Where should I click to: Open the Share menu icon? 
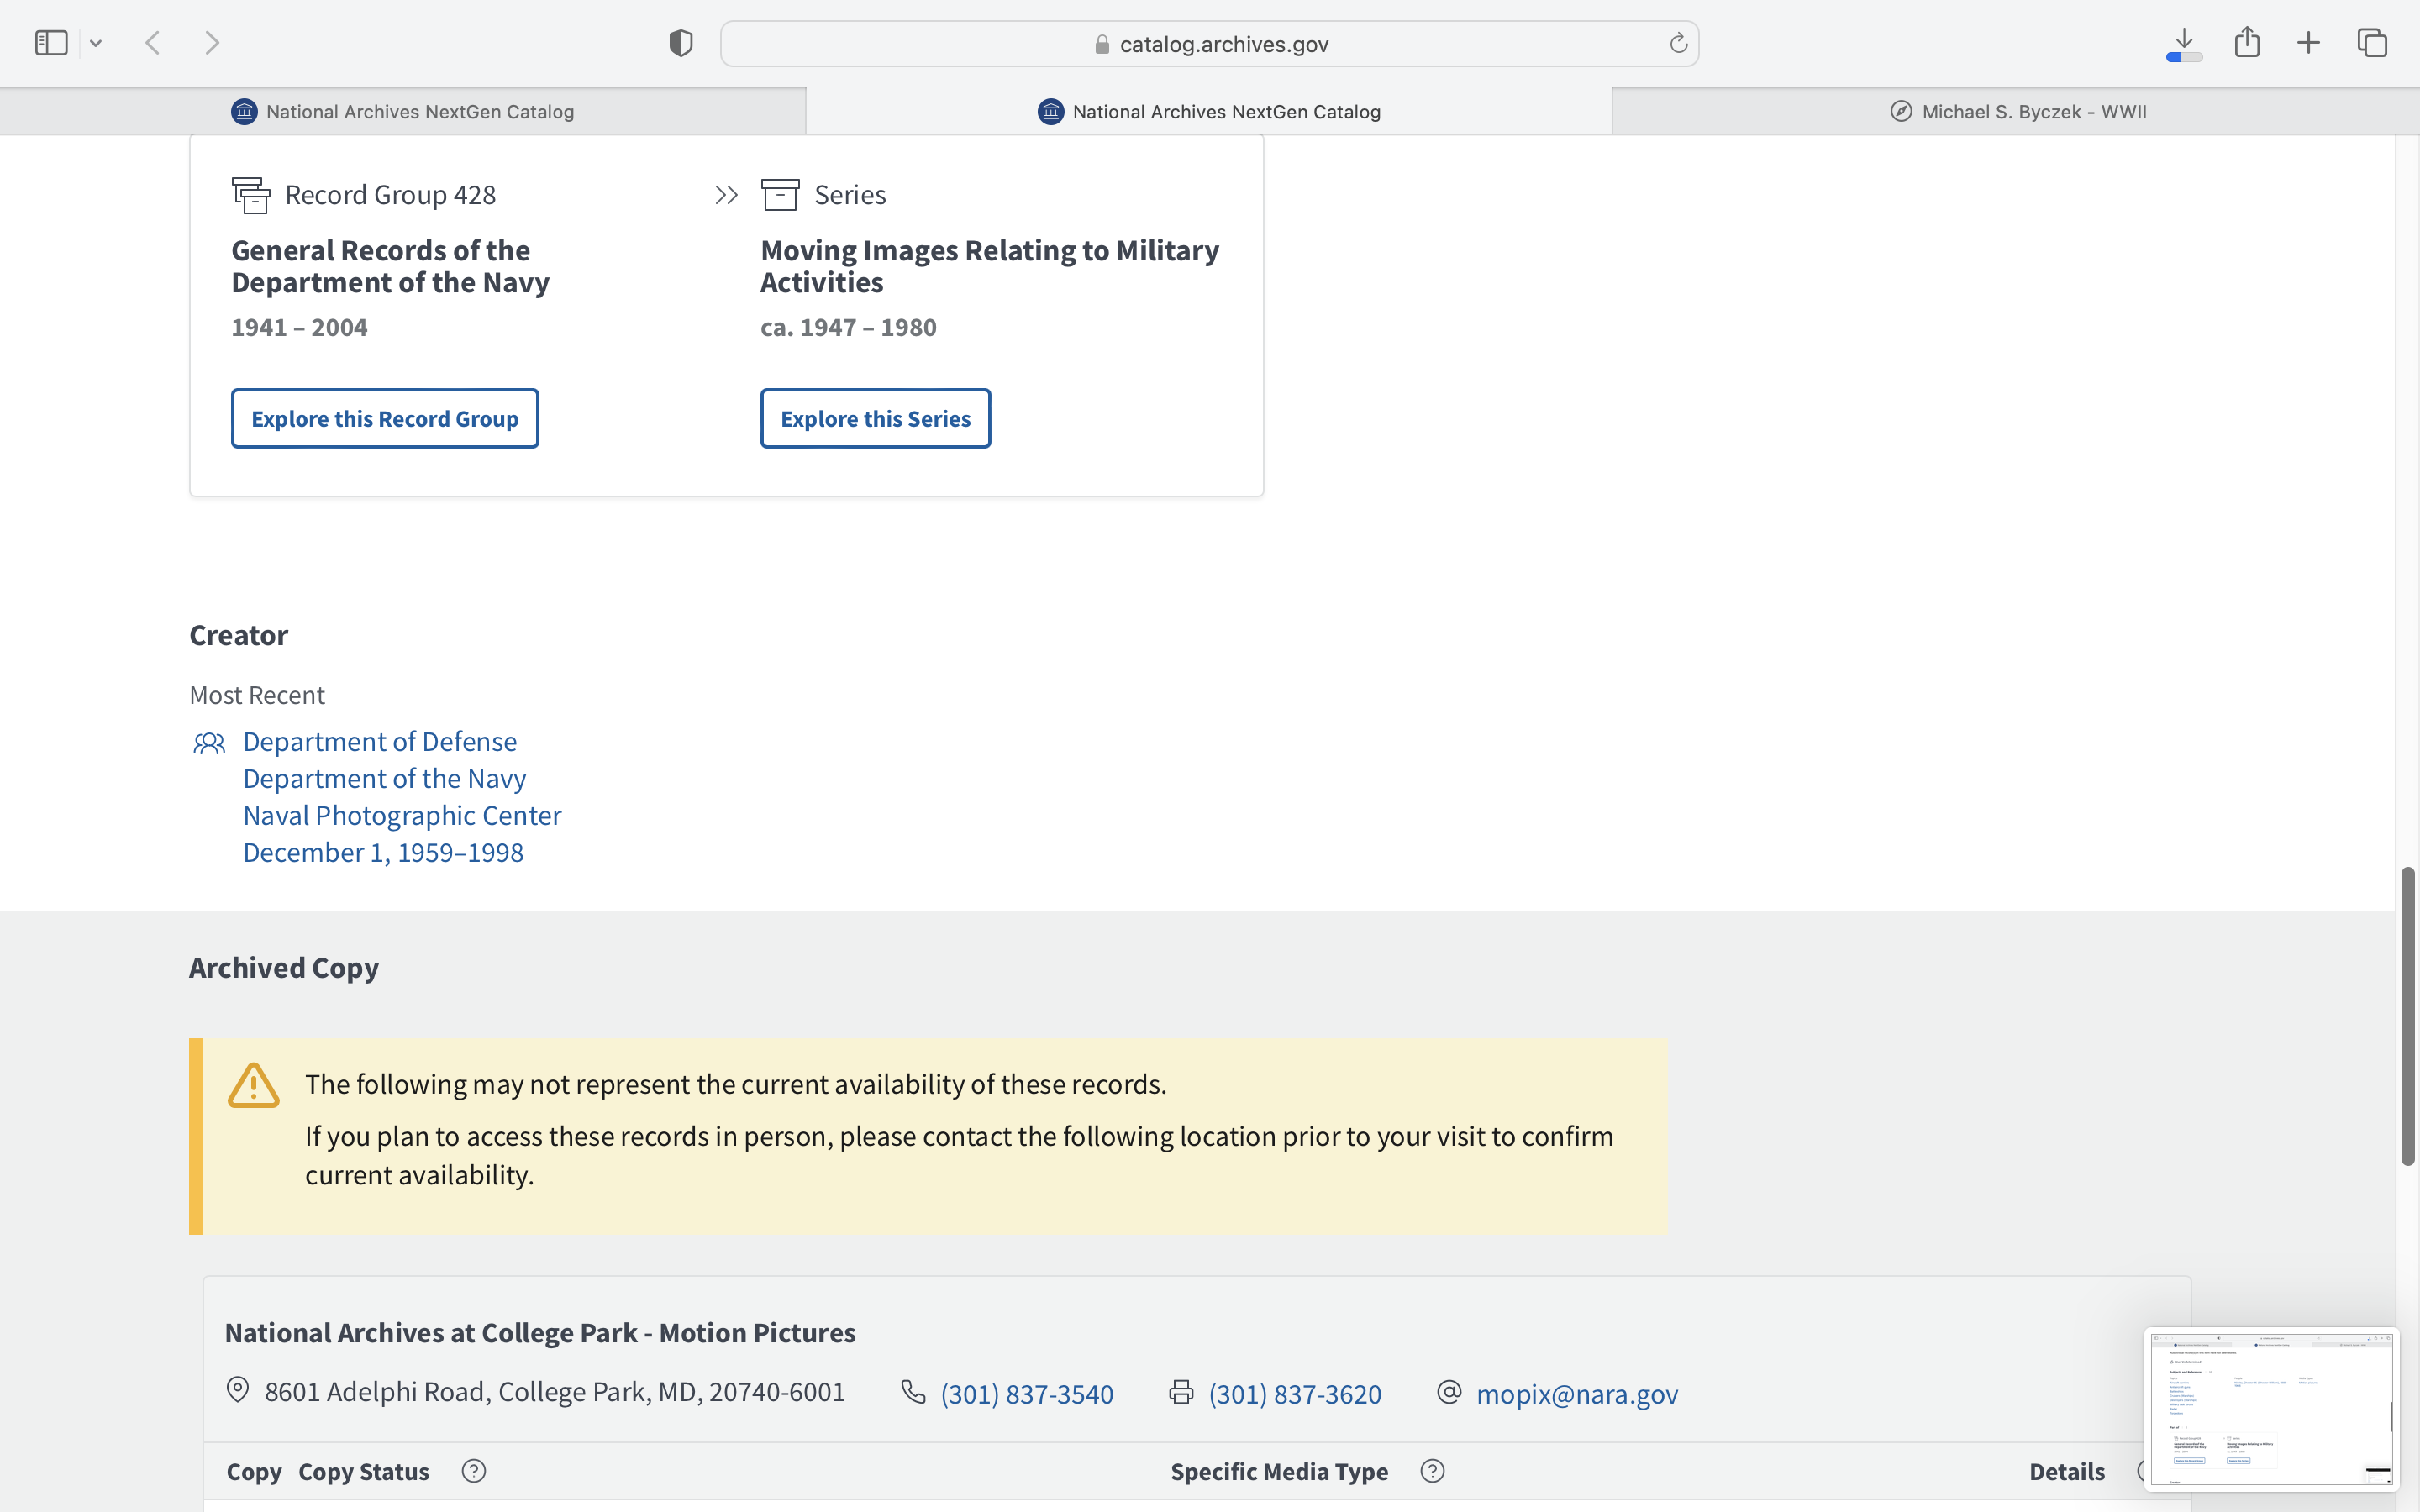[2247, 42]
